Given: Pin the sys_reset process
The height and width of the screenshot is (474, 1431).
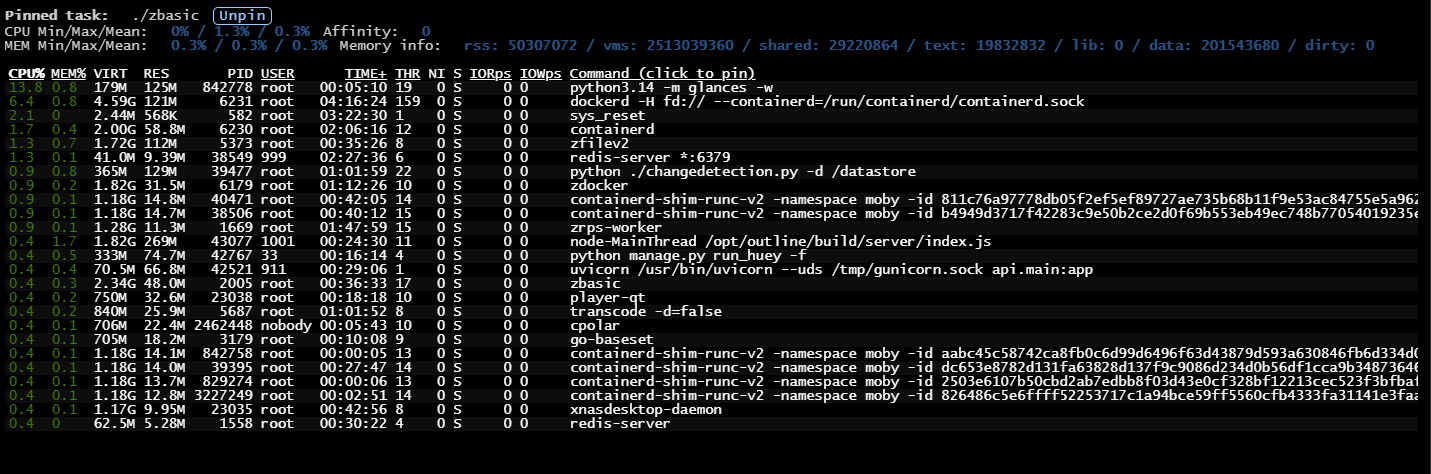Looking at the screenshot, I should coord(607,115).
